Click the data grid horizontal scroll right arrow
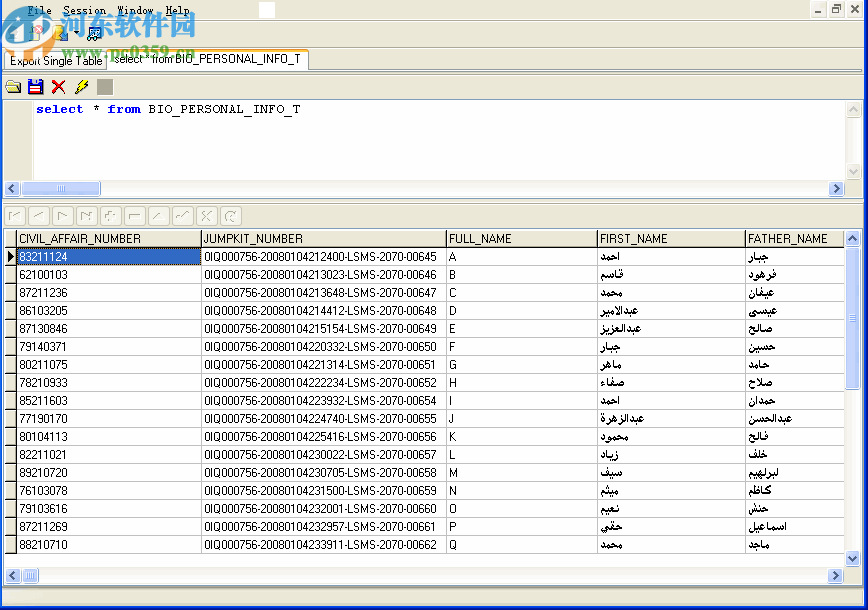The width and height of the screenshot is (868, 610). pos(835,575)
